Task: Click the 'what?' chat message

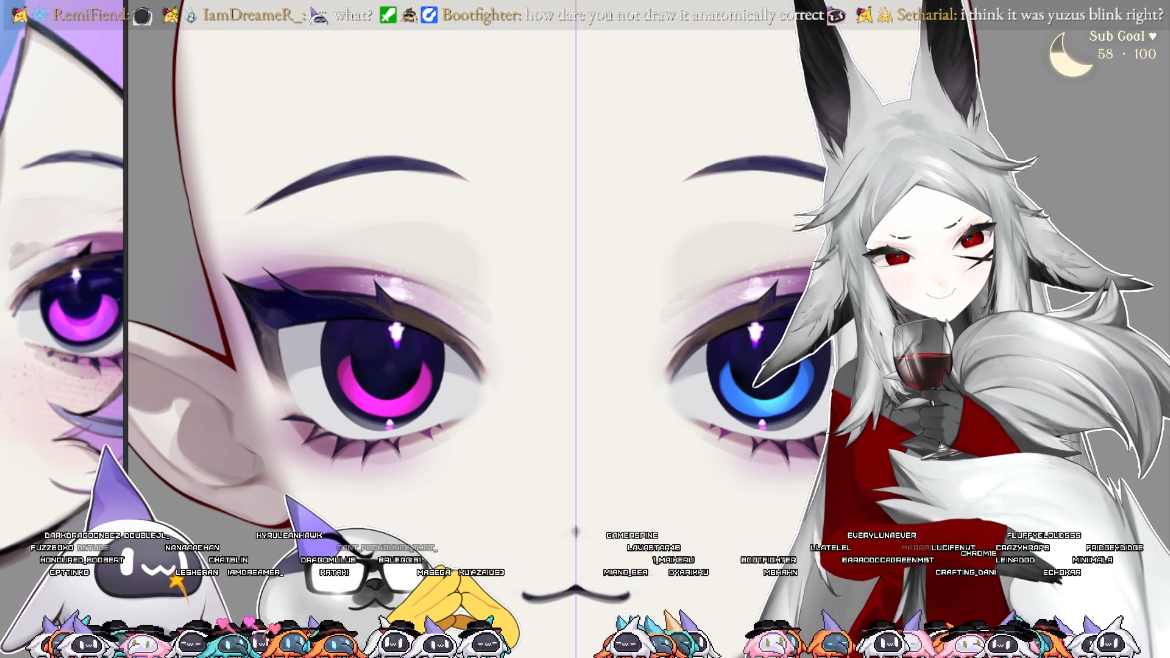Action: [x=353, y=15]
